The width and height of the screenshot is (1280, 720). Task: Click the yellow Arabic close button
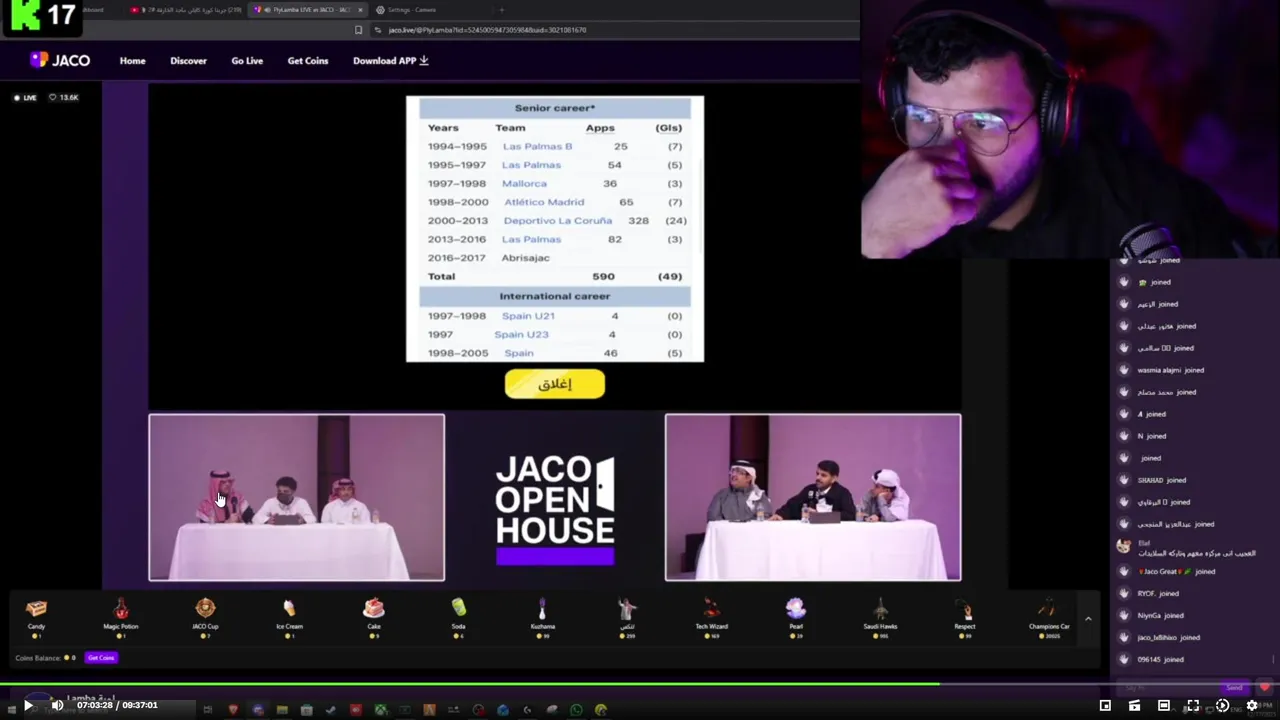pyautogui.click(x=555, y=384)
